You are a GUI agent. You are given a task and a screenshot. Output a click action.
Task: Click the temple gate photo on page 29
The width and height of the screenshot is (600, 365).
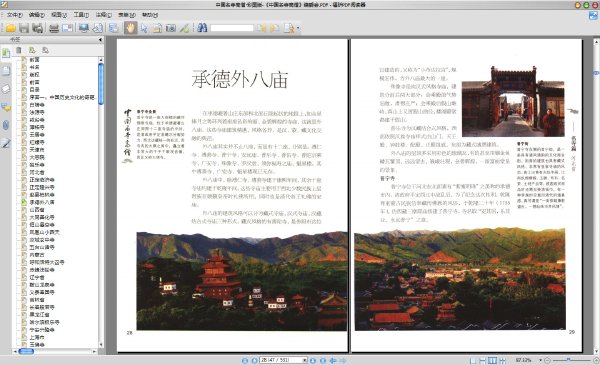(513, 102)
